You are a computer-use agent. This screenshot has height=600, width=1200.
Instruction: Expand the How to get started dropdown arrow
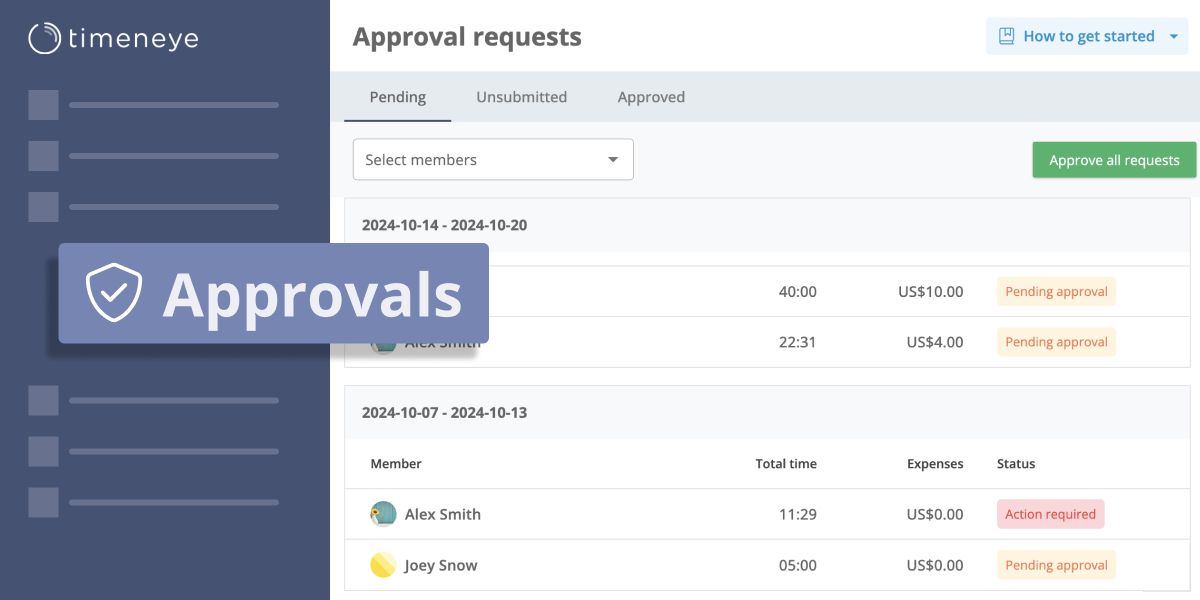pyautogui.click(x=1173, y=35)
